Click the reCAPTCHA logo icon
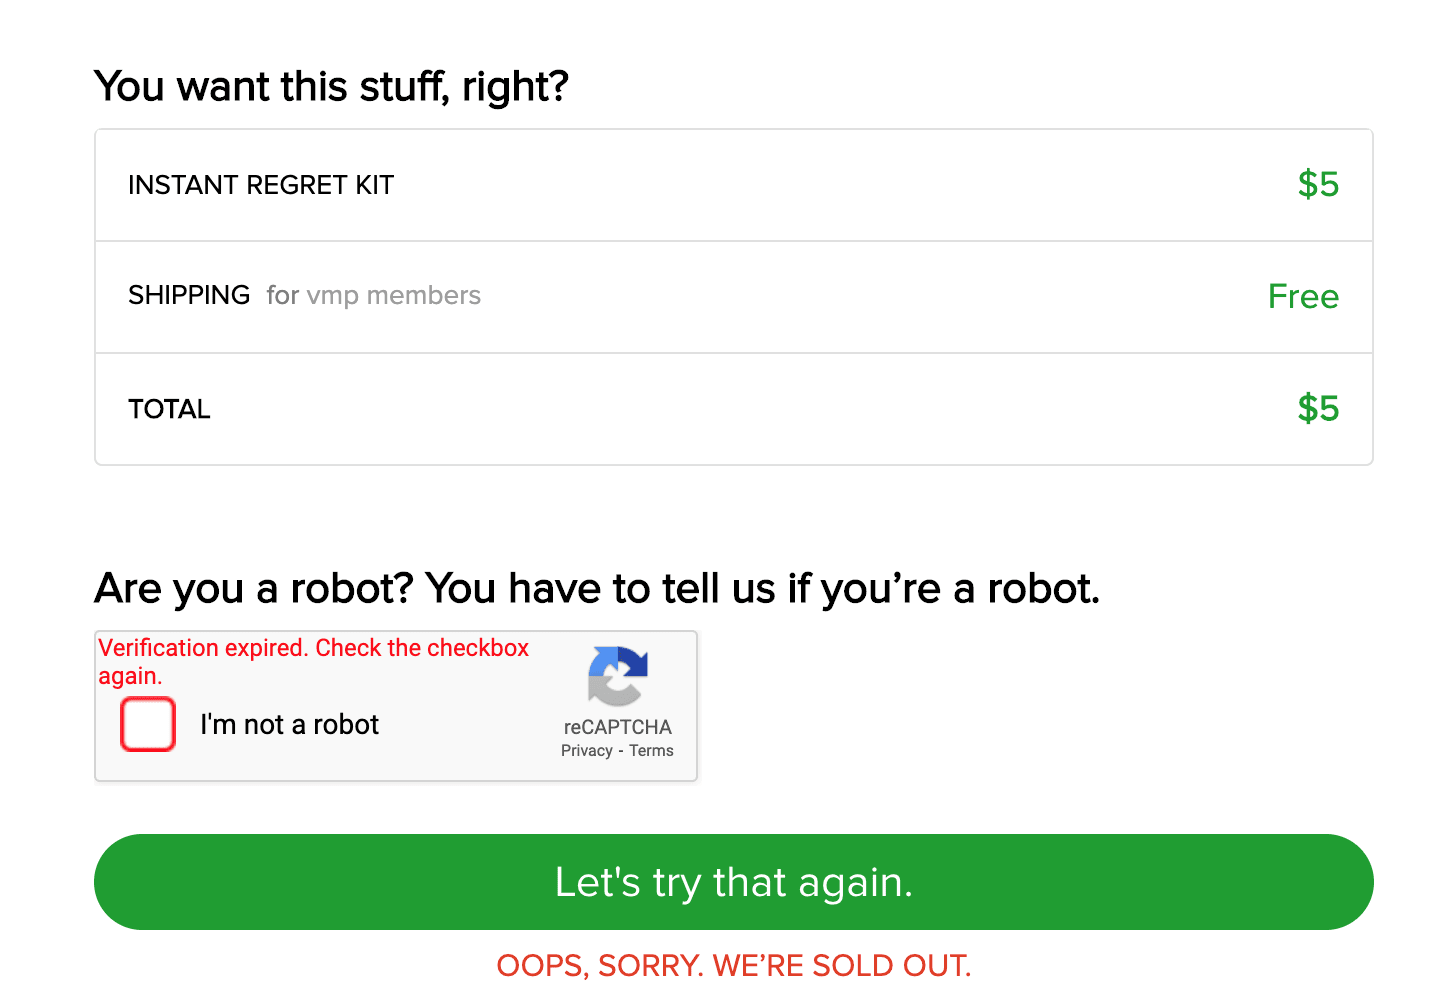This screenshot has width=1456, height=1004. pos(618,676)
